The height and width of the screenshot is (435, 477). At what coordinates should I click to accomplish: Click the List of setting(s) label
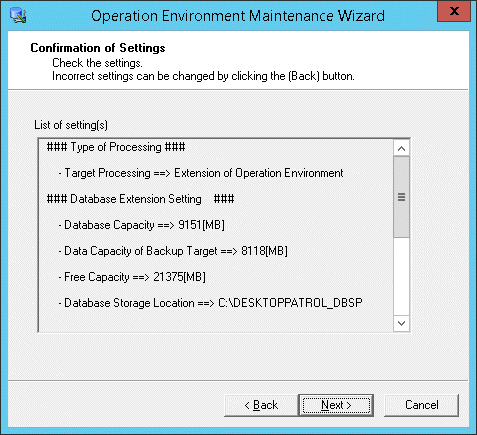(71, 125)
